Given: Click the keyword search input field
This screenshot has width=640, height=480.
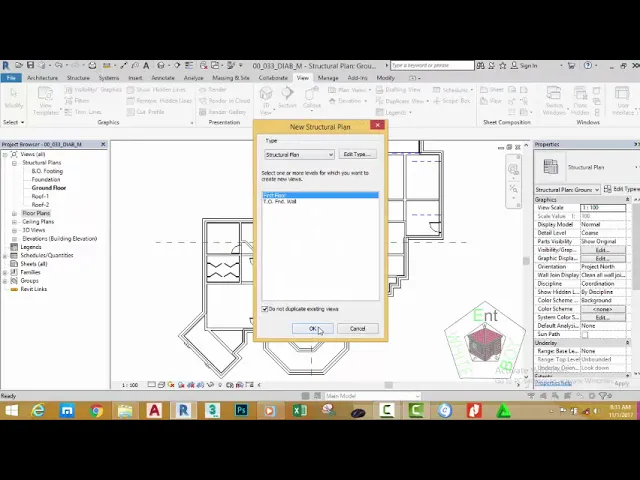Looking at the screenshot, I should point(432,65).
